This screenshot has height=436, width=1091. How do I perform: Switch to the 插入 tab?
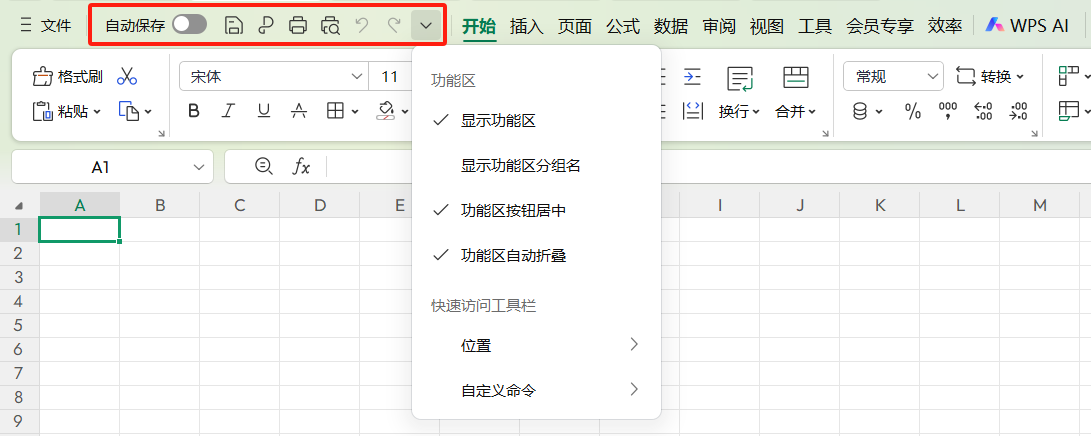click(x=527, y=26)
